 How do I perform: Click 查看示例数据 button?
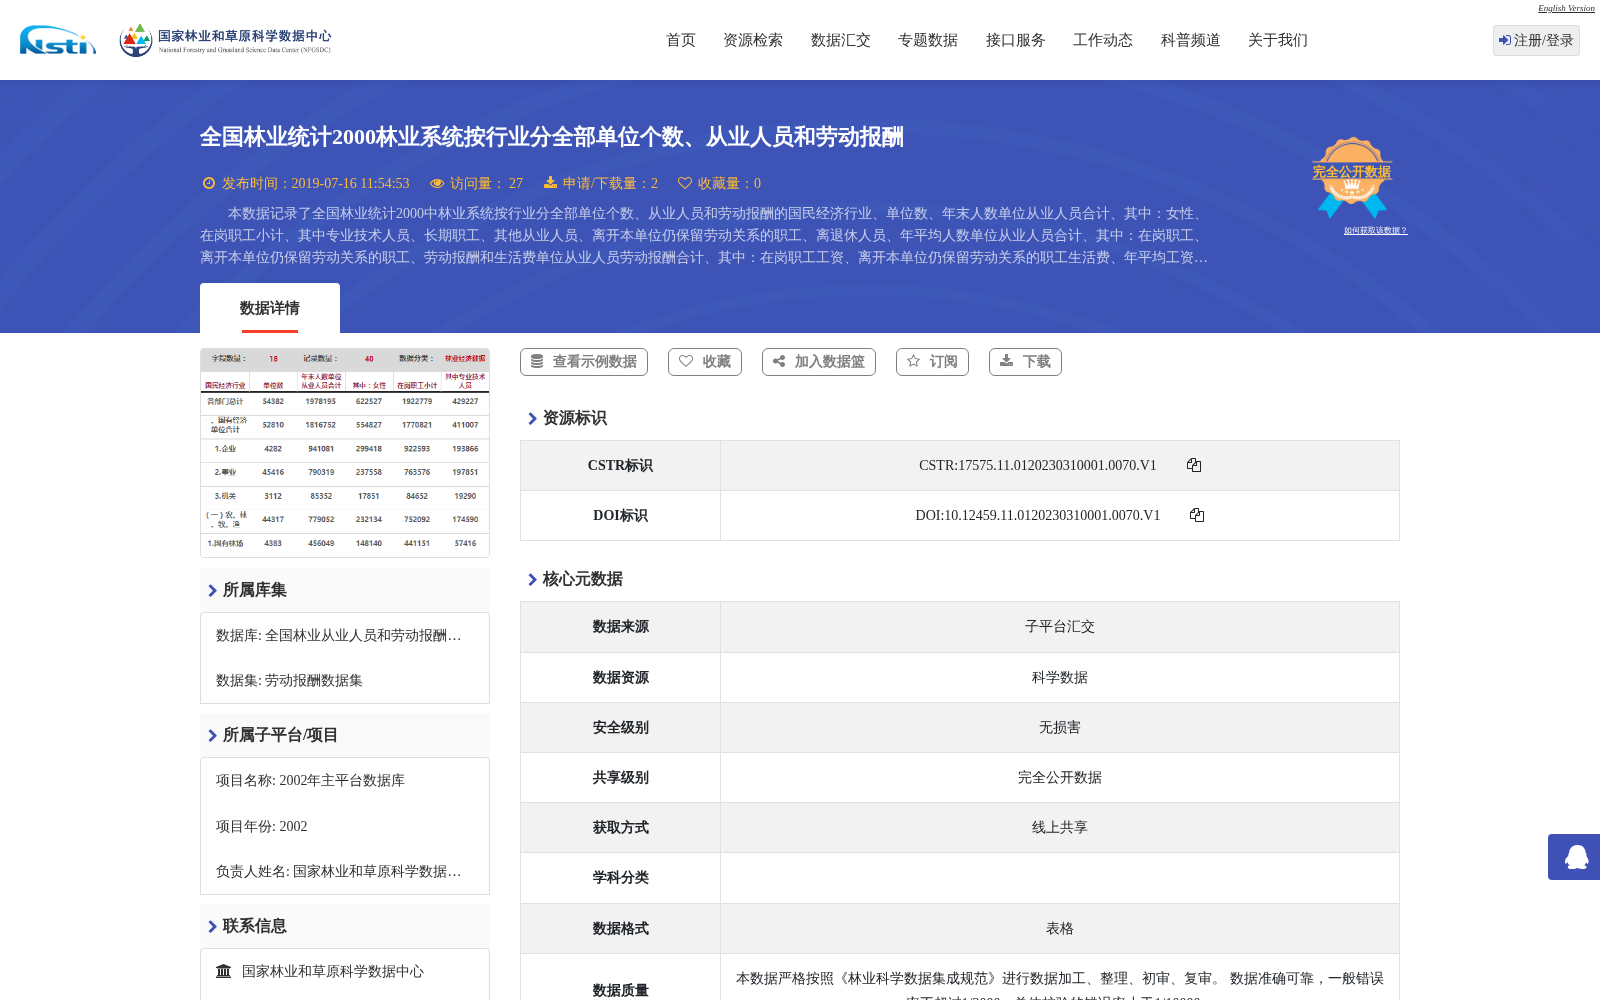tap(584, 362)
